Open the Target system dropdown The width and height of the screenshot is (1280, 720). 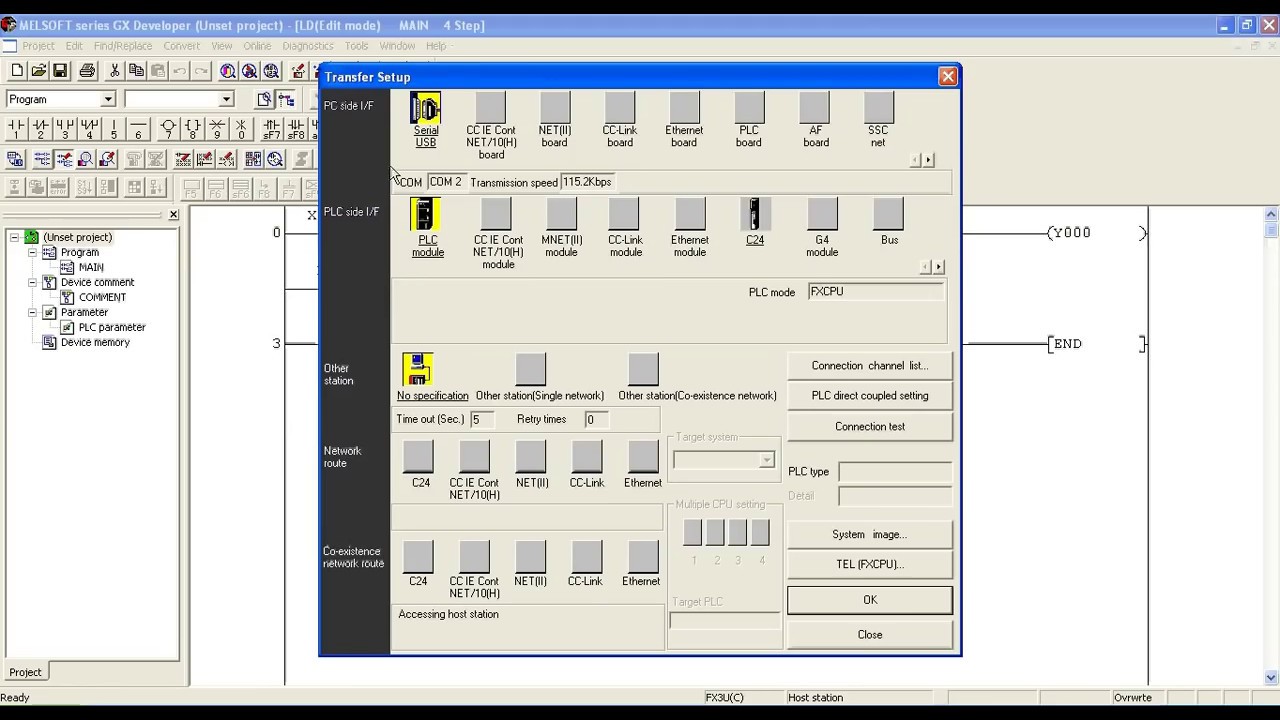click(765, 460)
